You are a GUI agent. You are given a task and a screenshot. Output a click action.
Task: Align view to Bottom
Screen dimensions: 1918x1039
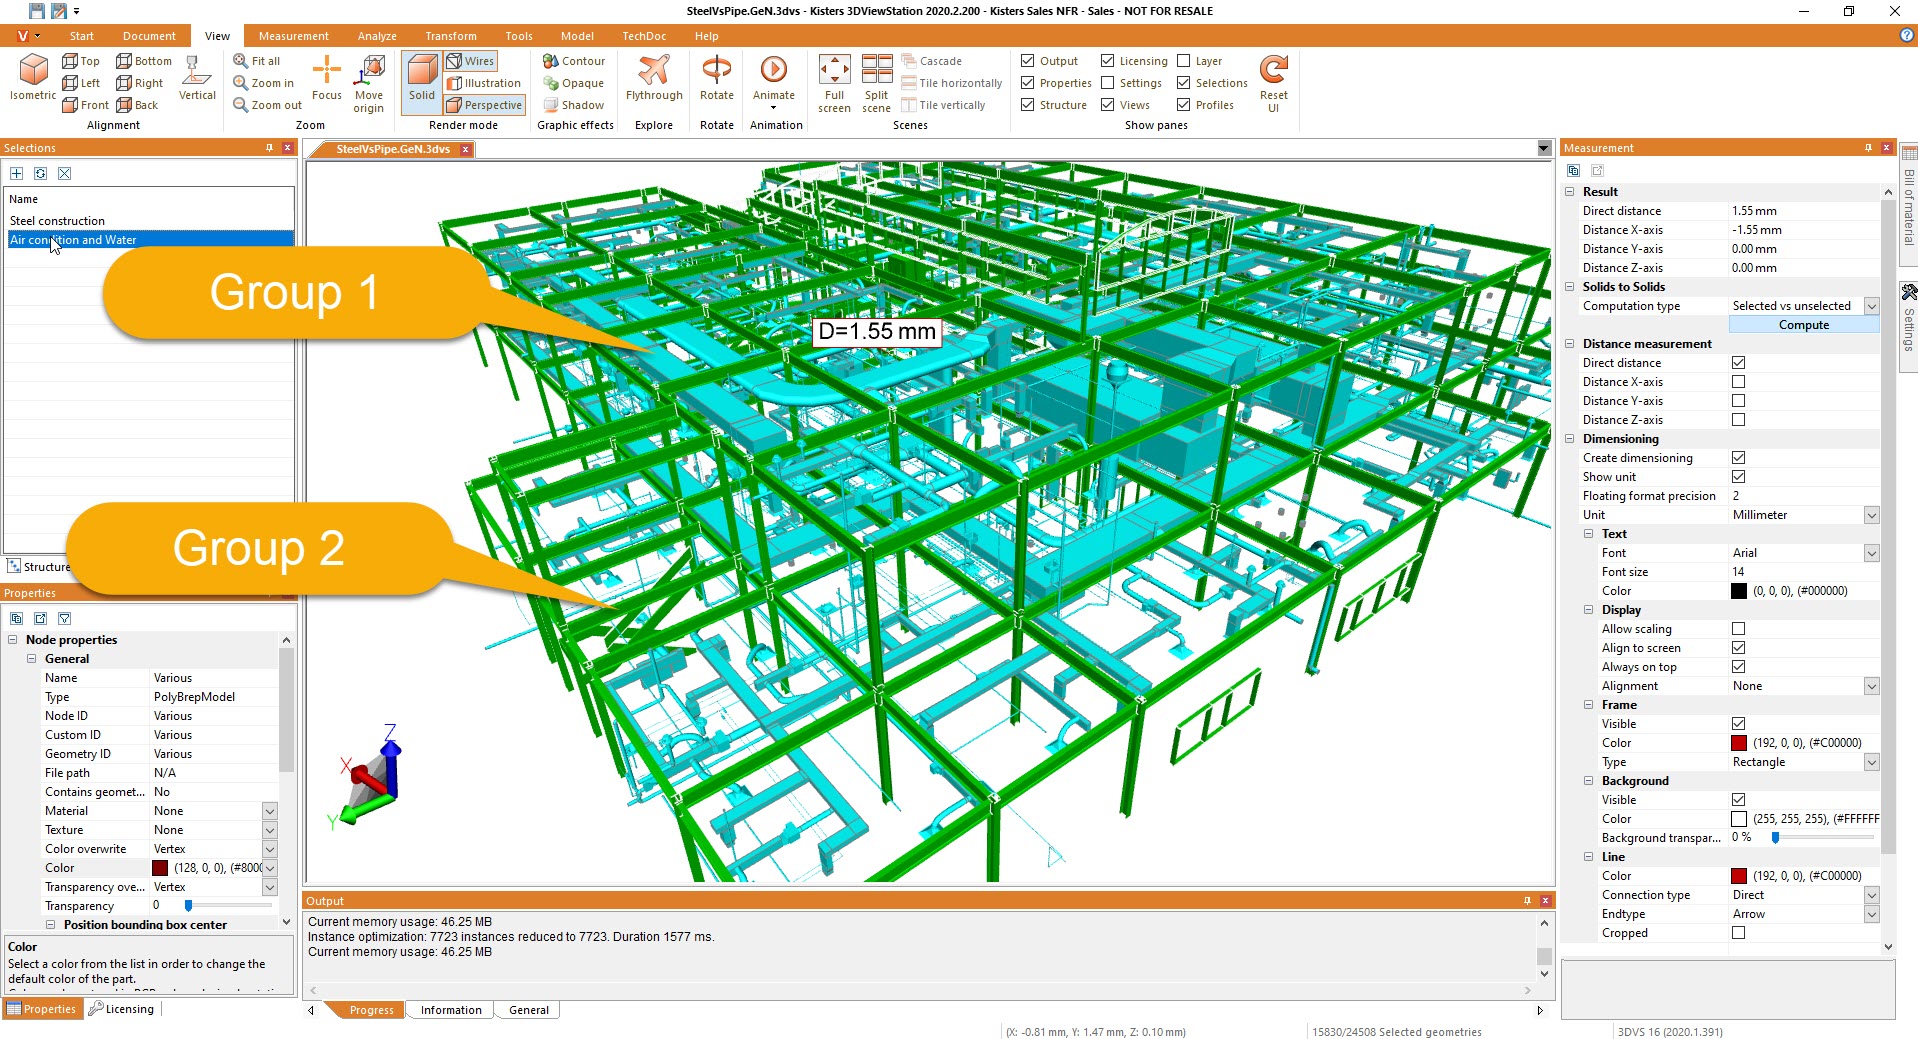click(144, 61)
